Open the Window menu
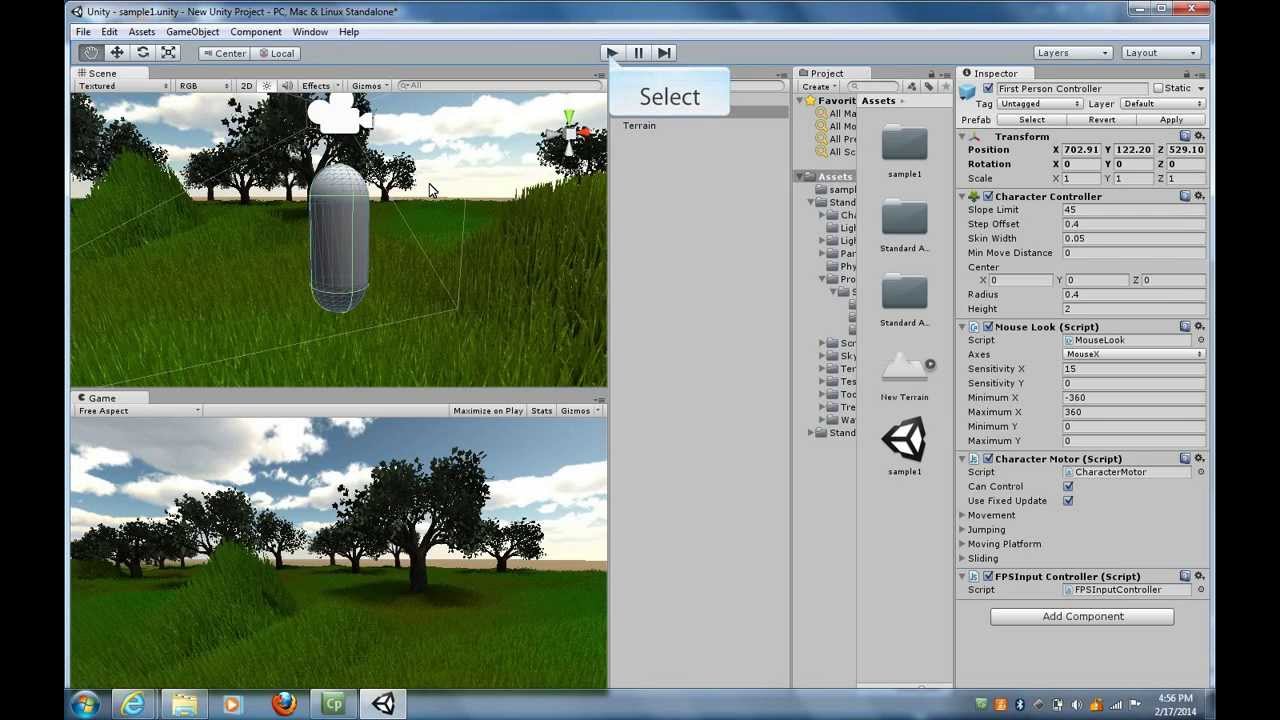This screenshot has width=1280, height=720. [x=310, y=32]
